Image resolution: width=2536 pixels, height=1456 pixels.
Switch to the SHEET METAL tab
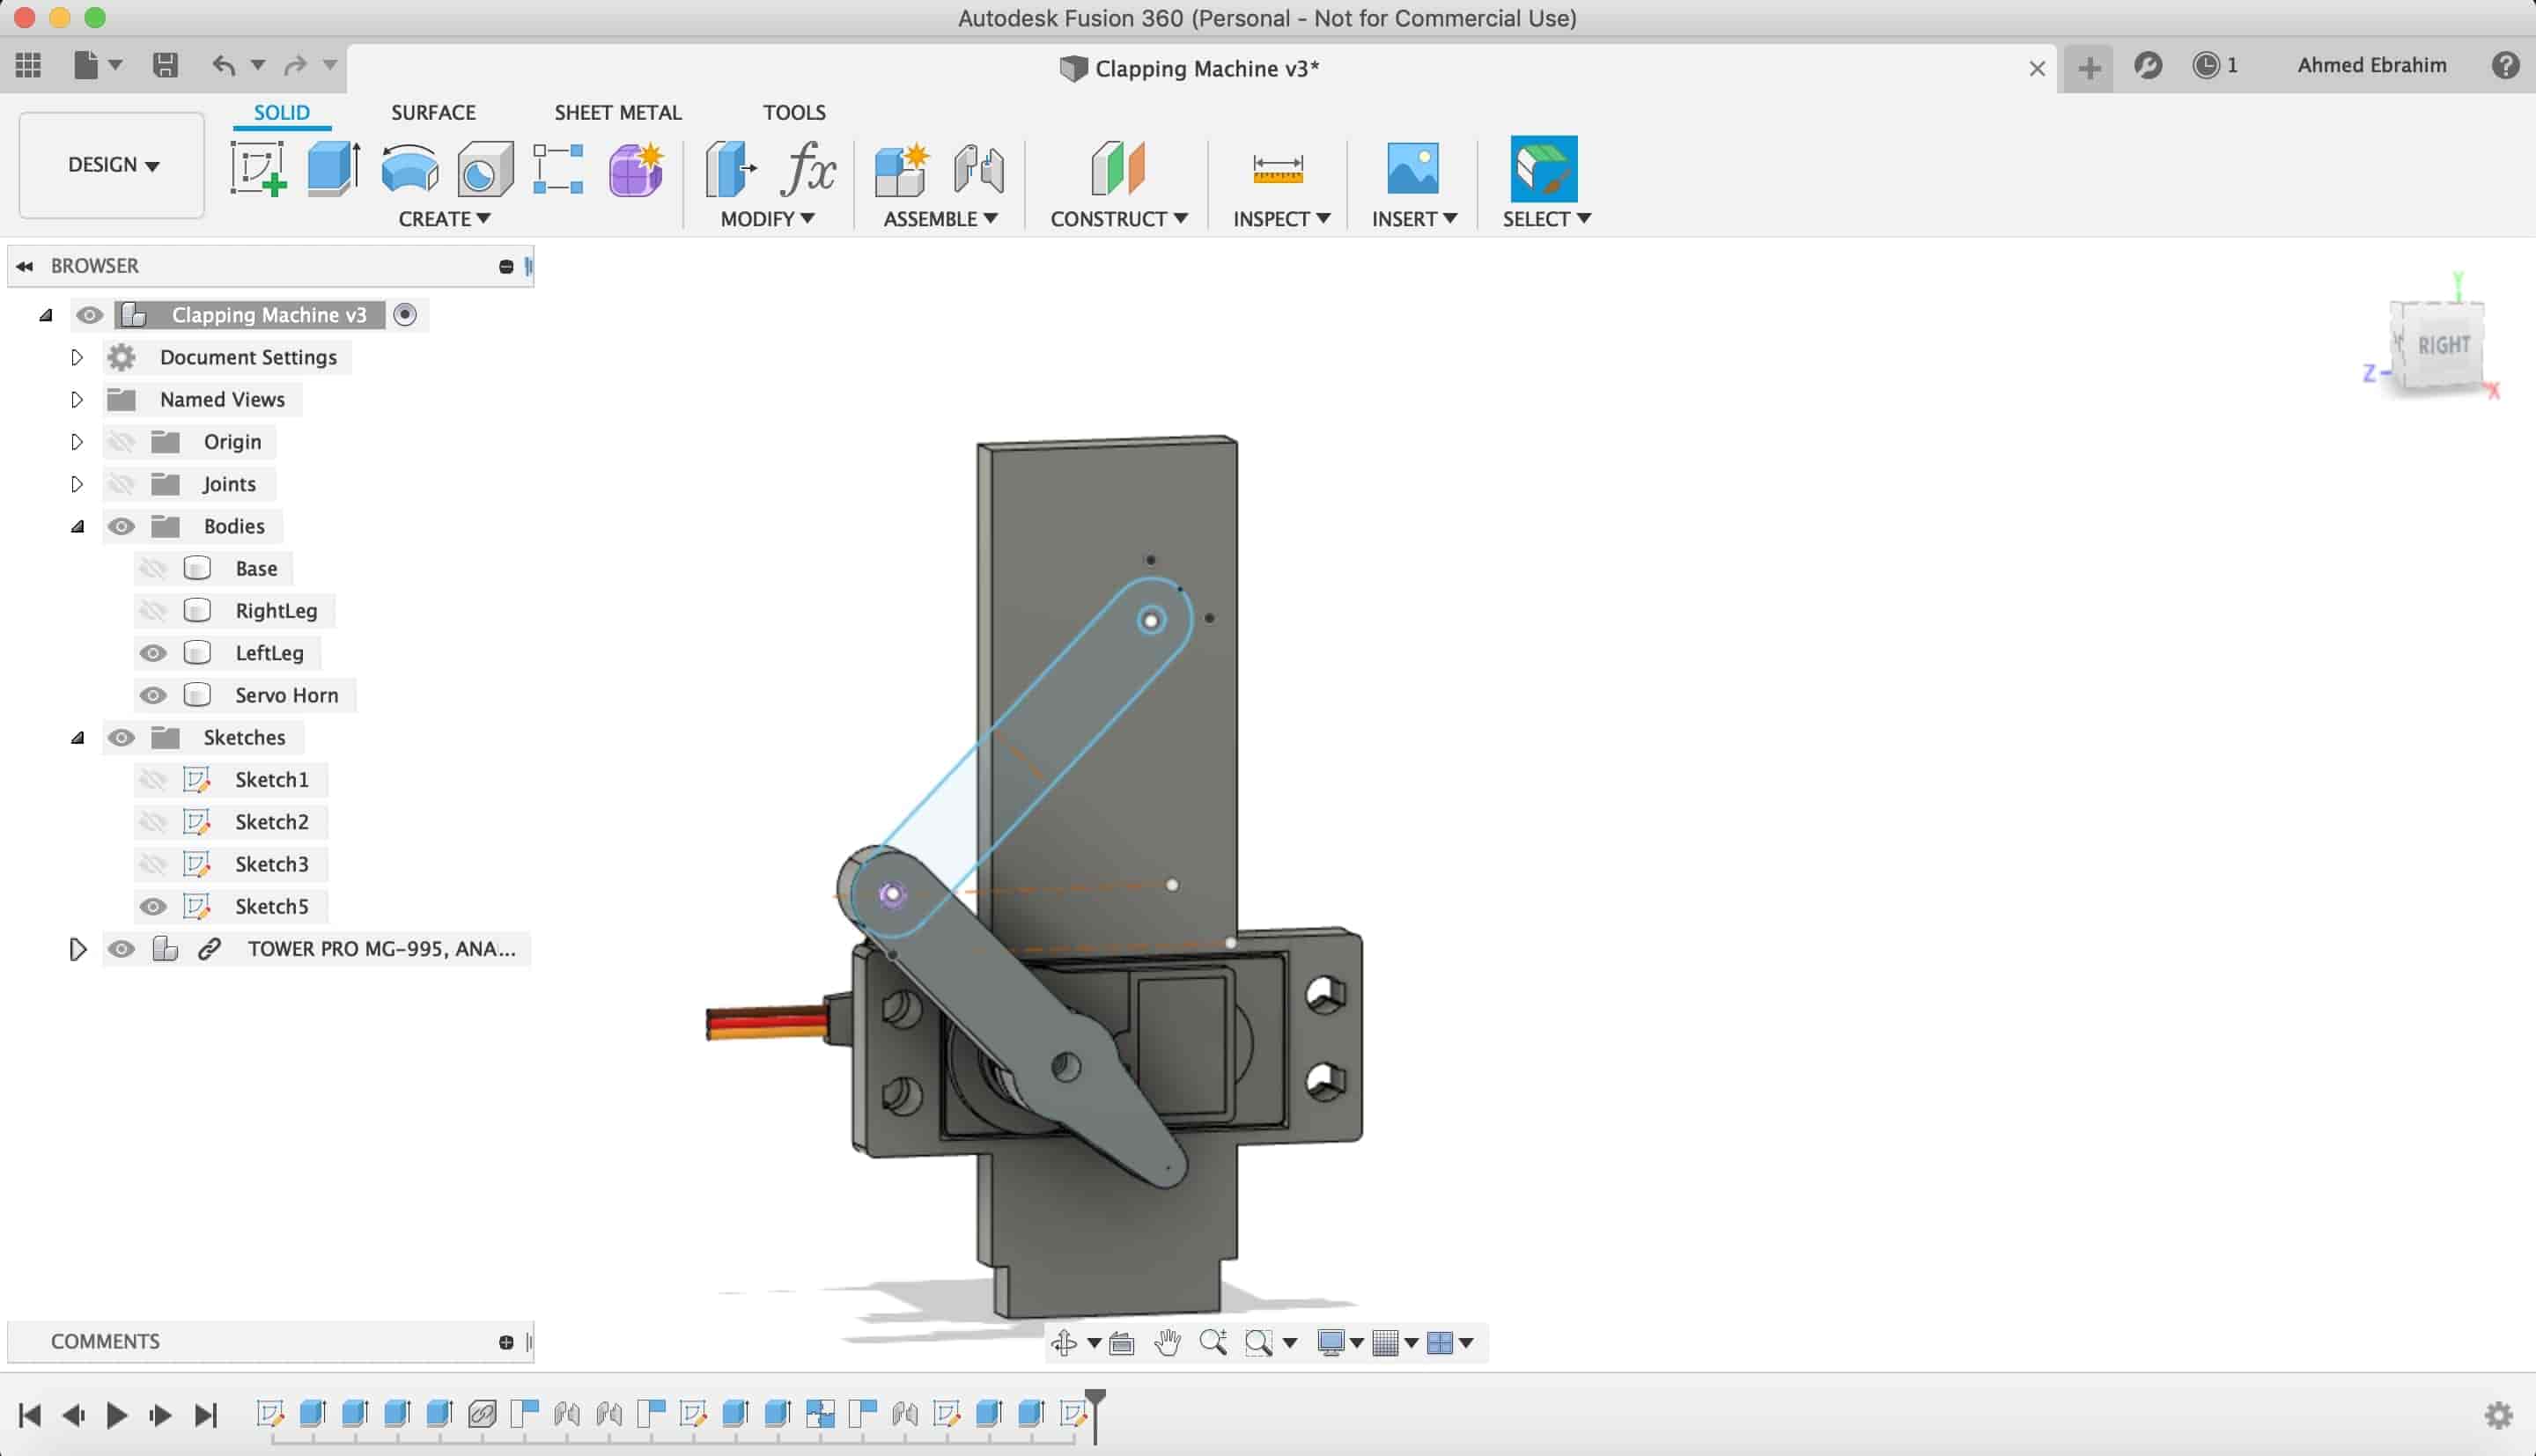click(x=618, y=112)
